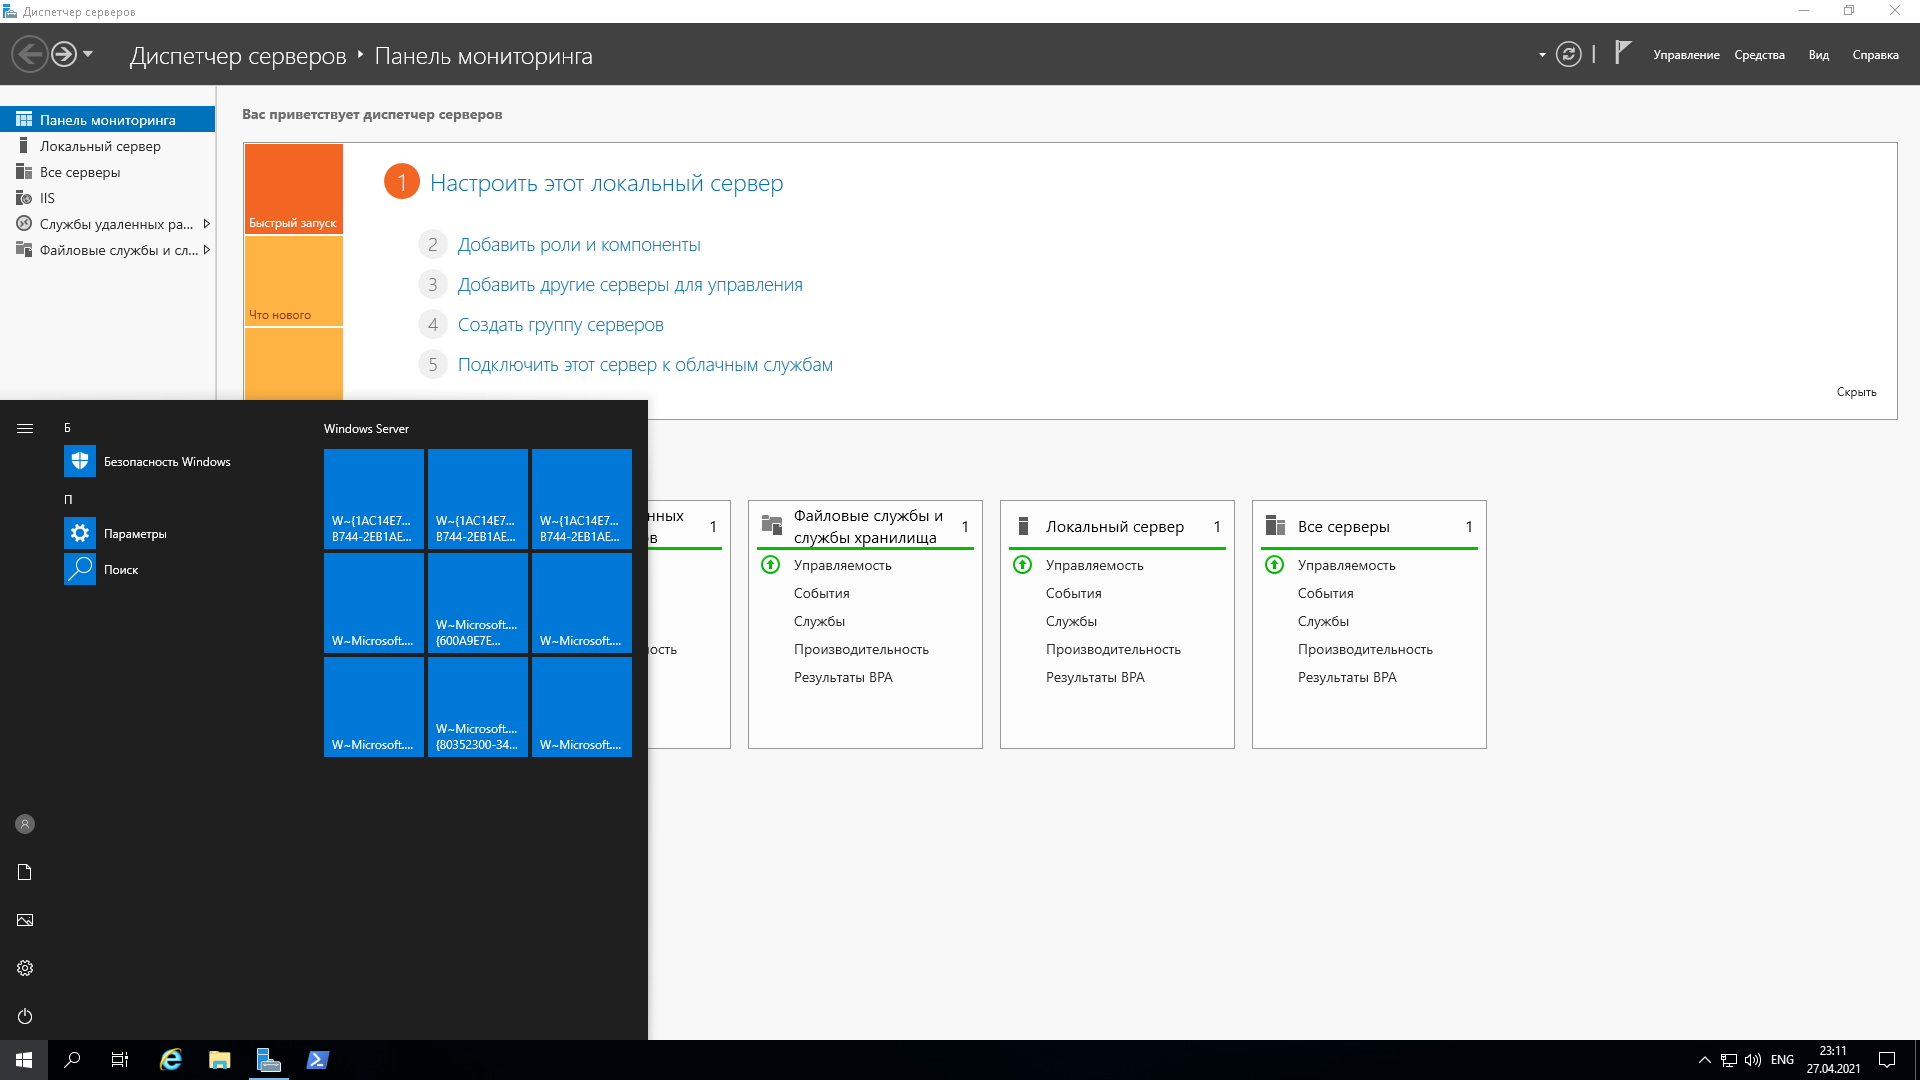
Task: Click the W~Microsoft {600A9E7E... tile
Action: pyautogui.click(x=478, y=603)
